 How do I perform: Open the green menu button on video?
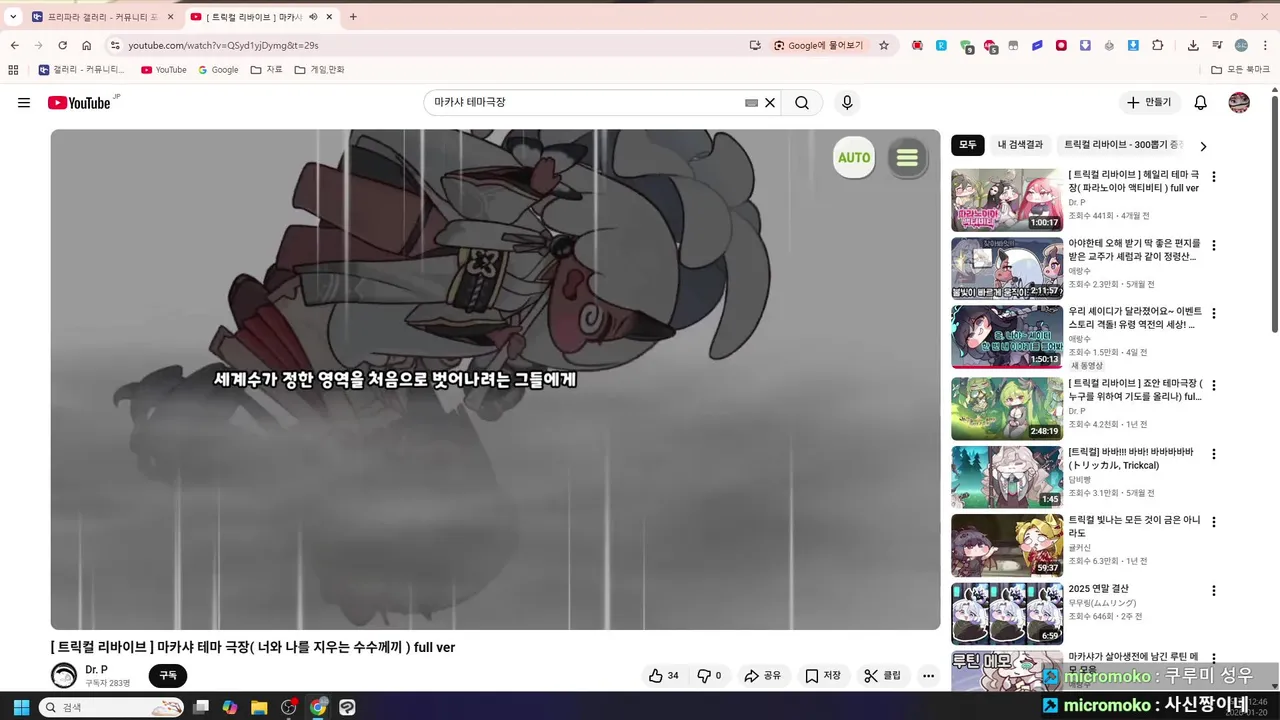[907, 158]
